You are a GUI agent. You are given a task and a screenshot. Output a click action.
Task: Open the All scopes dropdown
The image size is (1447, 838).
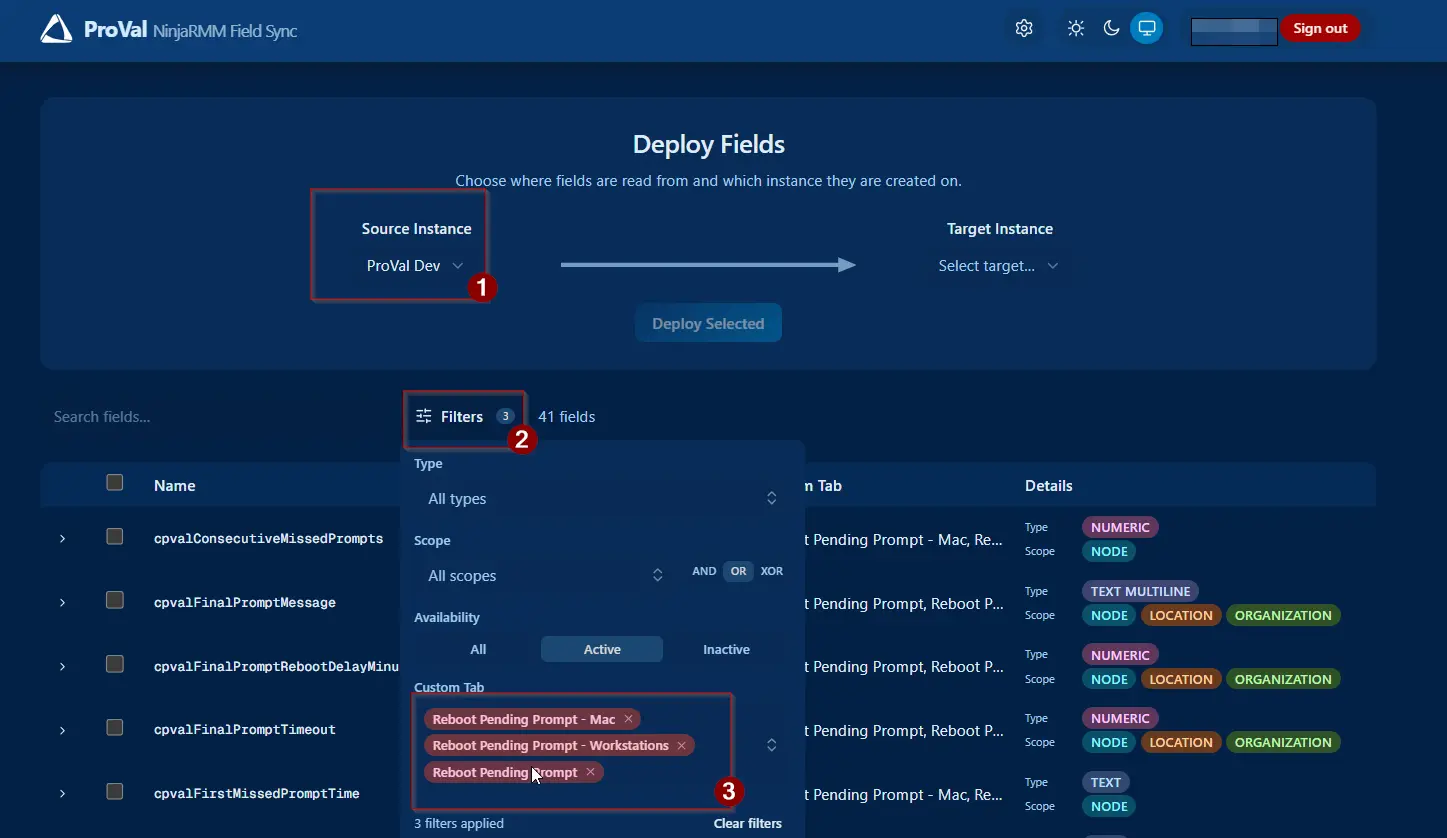click(x=545, y=575)
